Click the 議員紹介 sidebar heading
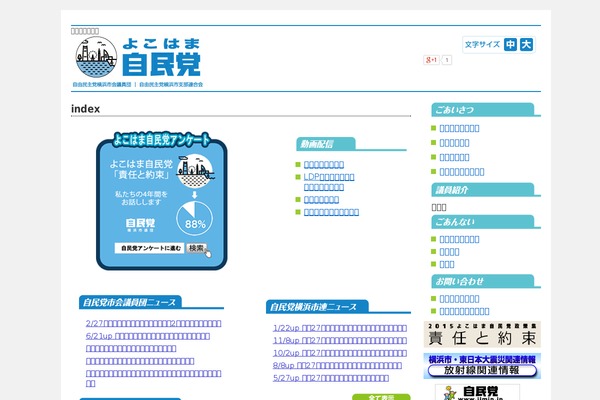600x400 pixels. coord(486,190)
